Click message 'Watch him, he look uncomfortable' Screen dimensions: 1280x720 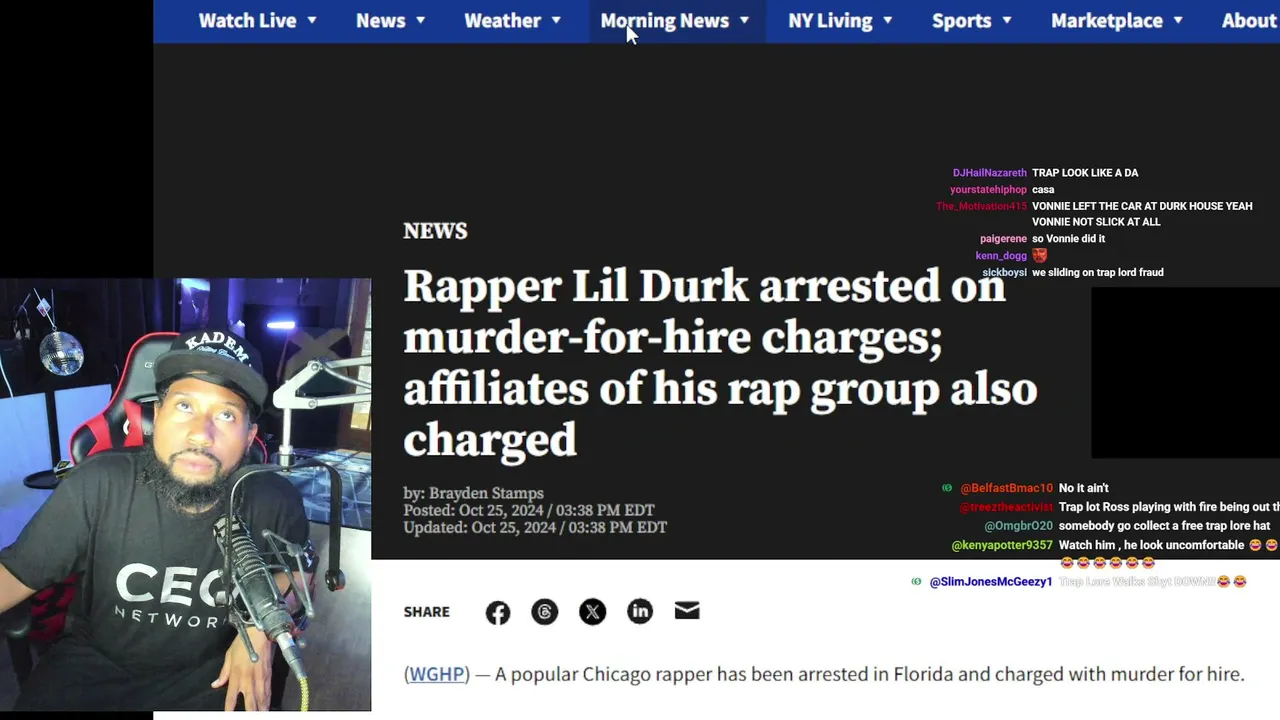(1152, 545)
